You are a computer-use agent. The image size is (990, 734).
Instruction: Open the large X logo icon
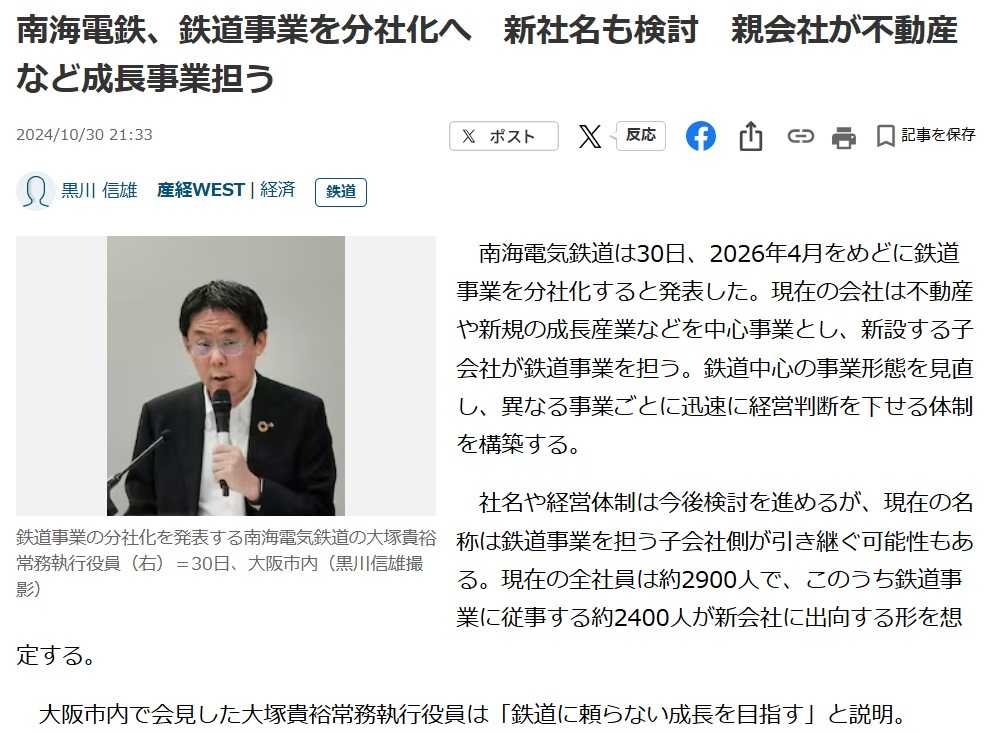pos(590,136)
